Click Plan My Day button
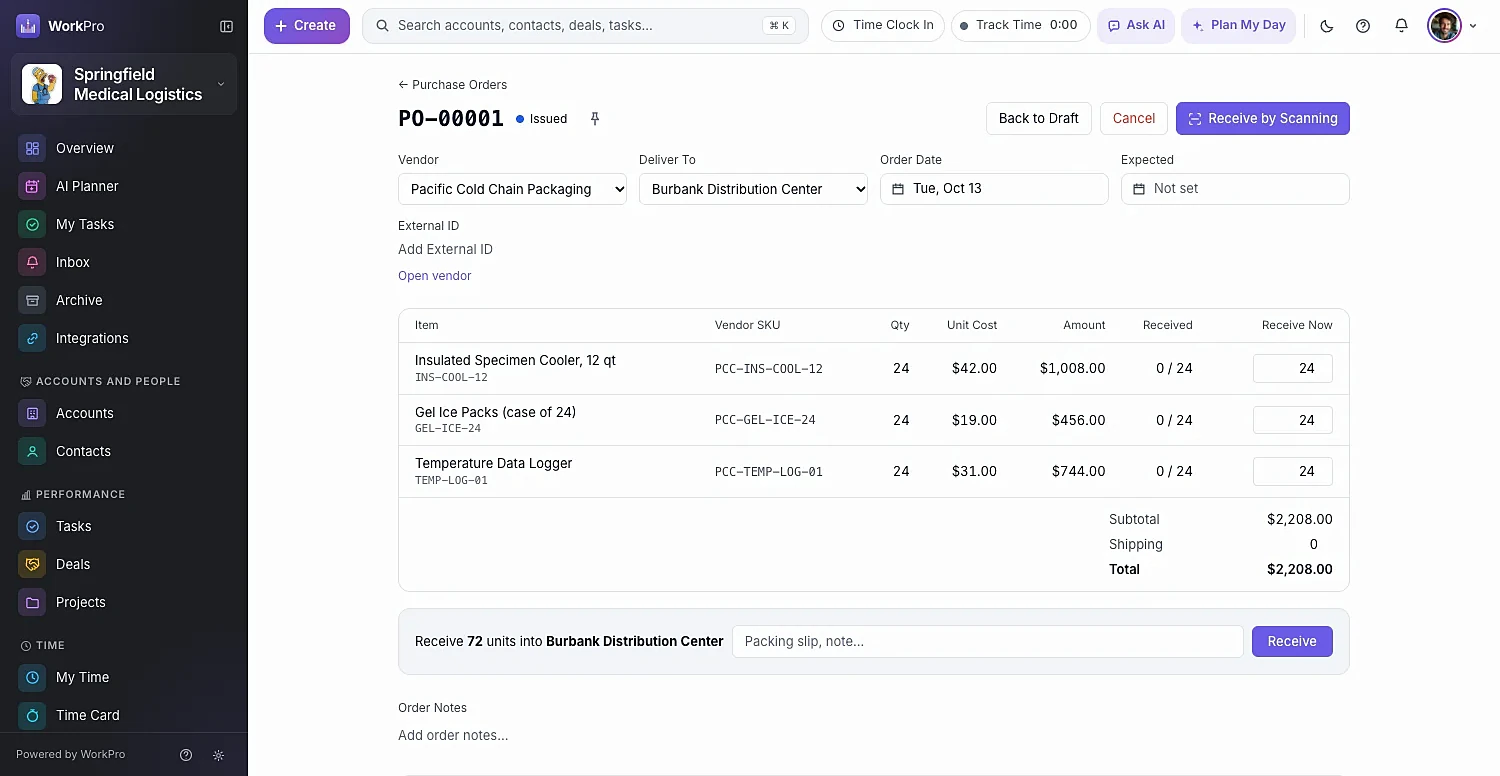Image resolution: width=1500 pixels, height=776 pixels. point(1239,26)
